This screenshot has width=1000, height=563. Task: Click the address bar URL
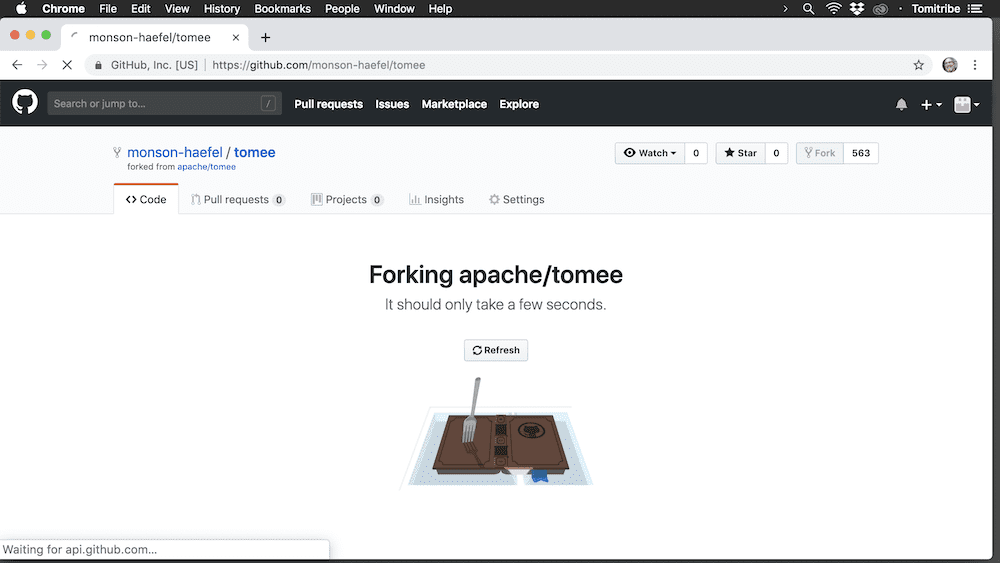click(319, 65)
